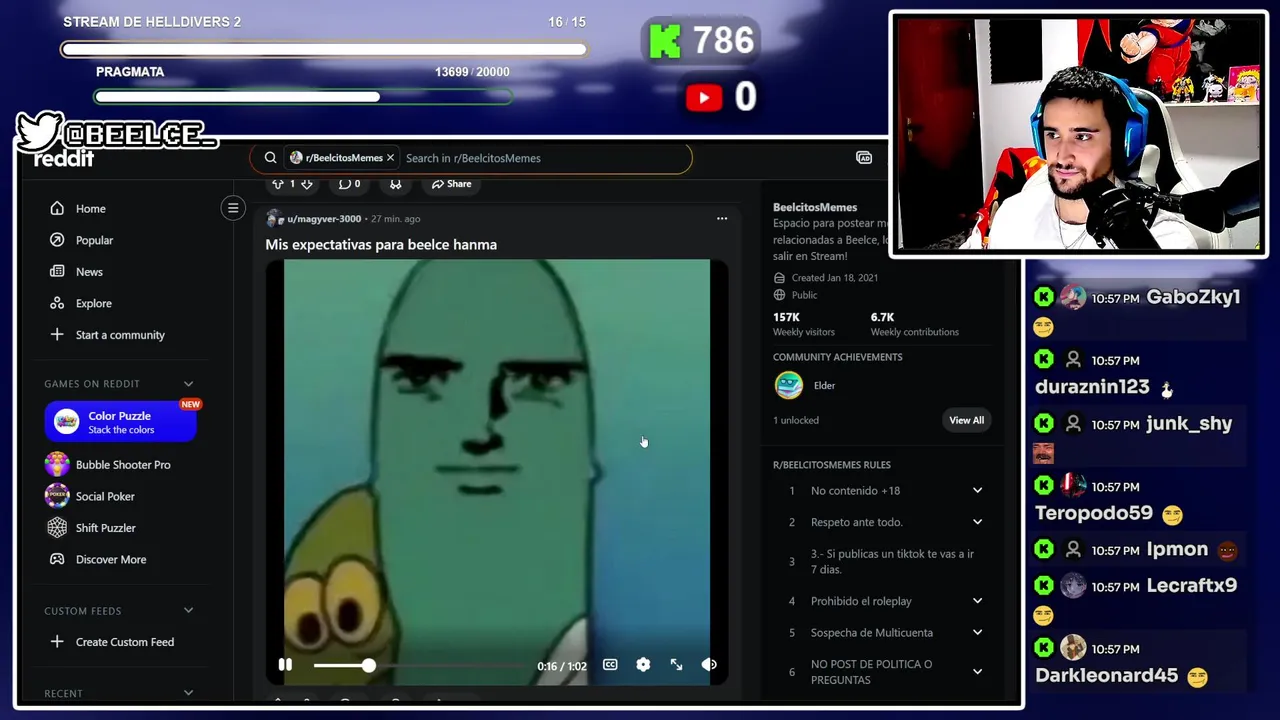Upvote the post above with 1 vote
Viewport: 1280px width, 720px height.
click(277, 184)
